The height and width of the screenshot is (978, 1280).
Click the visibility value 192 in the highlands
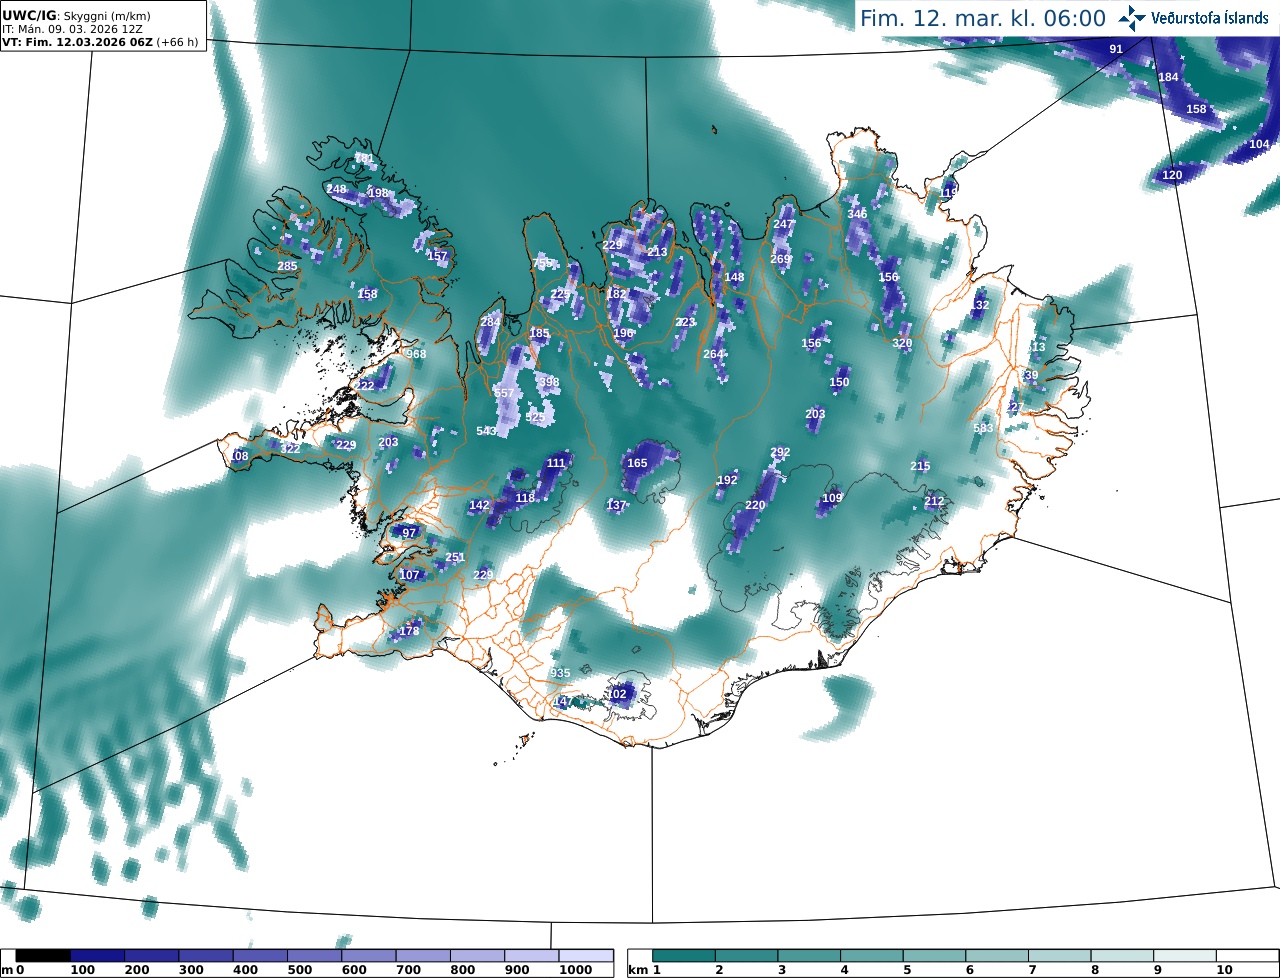coord(727,480)
